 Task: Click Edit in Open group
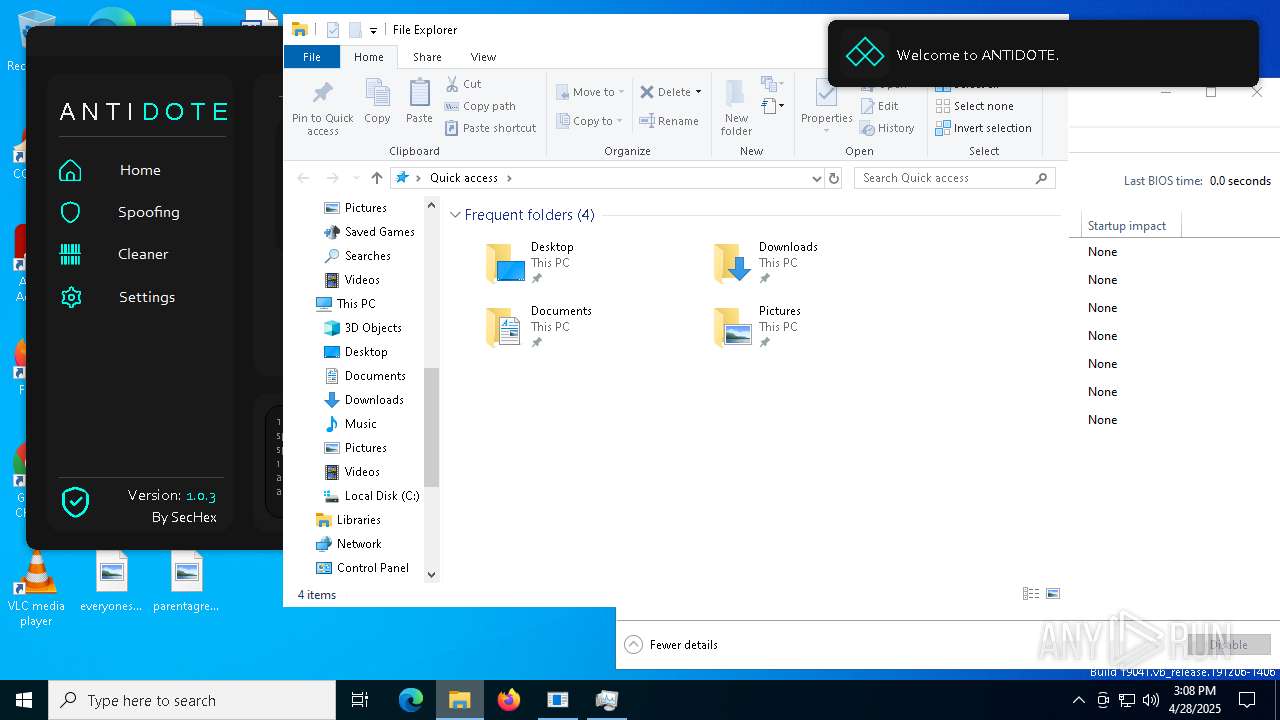[x=880, y=106]
